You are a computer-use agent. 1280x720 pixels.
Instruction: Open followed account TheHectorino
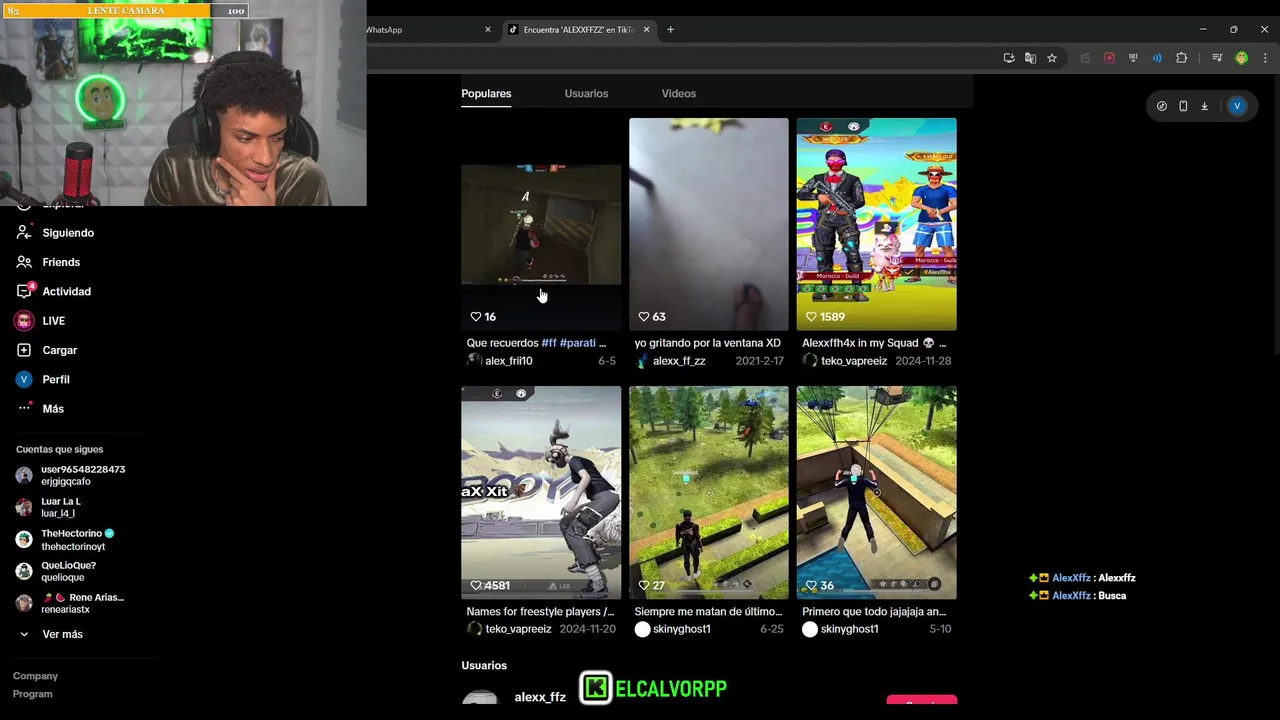point(65,540)
